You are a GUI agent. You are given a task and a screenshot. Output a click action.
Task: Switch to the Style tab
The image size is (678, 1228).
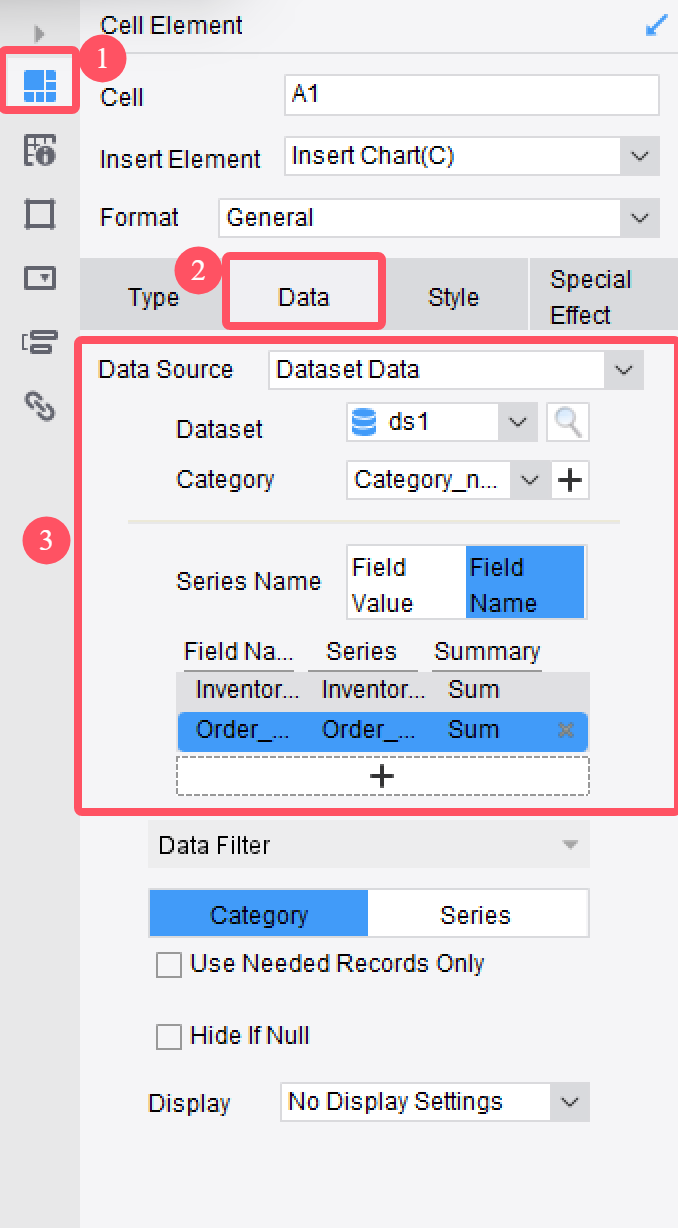point(453,297)
